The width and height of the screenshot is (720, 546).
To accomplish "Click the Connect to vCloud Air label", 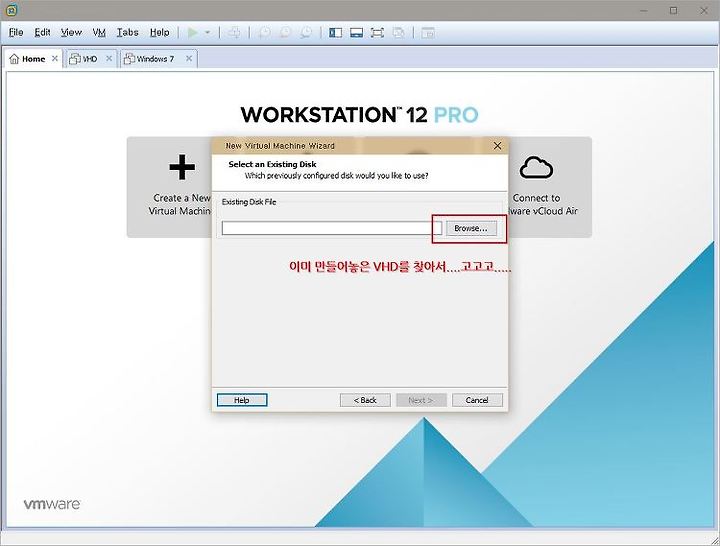I will 543,204.
